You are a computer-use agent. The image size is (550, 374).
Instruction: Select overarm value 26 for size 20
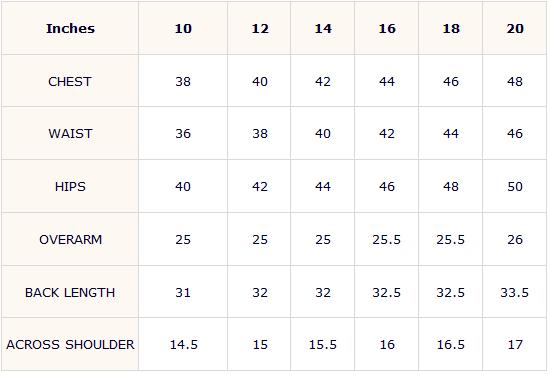515,240
